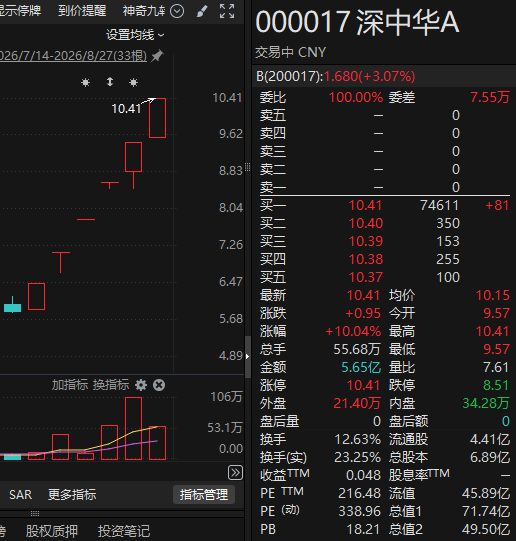Screen dimensions: 516x541
Task: Click 量比 value 7.61
Action: [x=496, y=367]
